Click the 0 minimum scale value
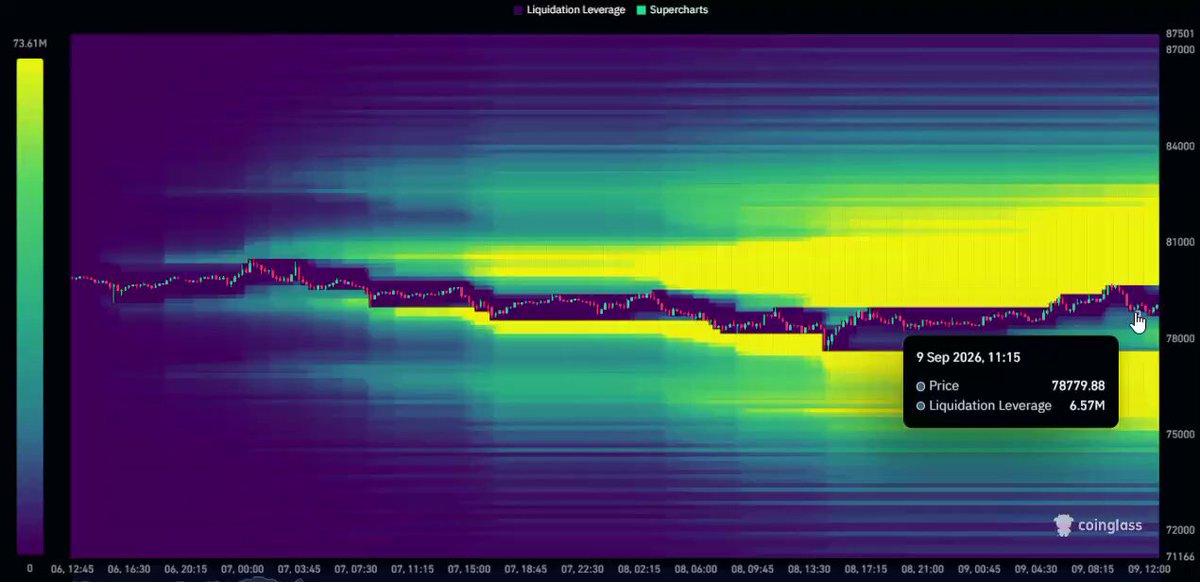The height and width of the screenshot is (582, 1200). coord(29,568)
